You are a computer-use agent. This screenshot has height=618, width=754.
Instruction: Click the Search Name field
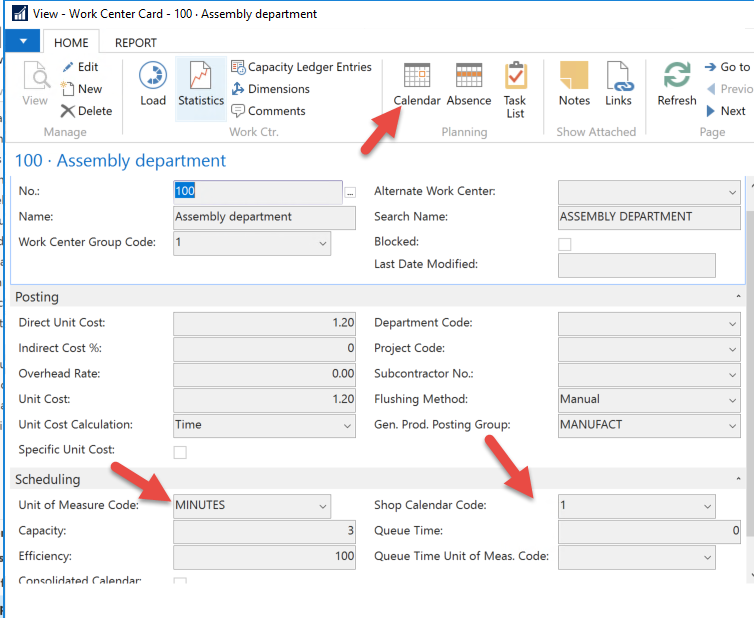(x=649, y=218)
